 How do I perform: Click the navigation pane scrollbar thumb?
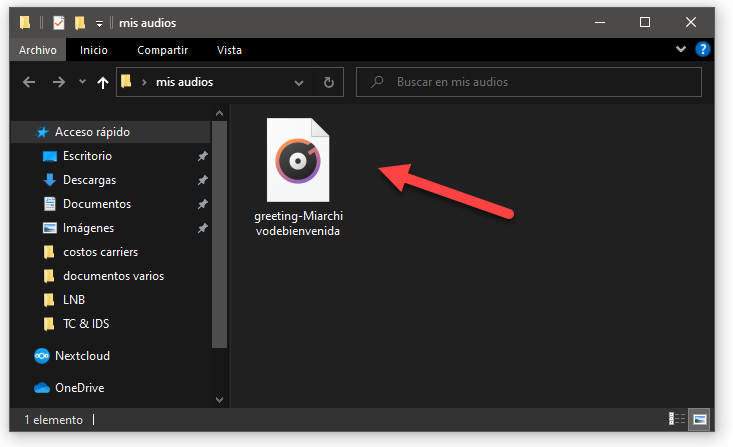pyautogui.click(x=220, y=234)
